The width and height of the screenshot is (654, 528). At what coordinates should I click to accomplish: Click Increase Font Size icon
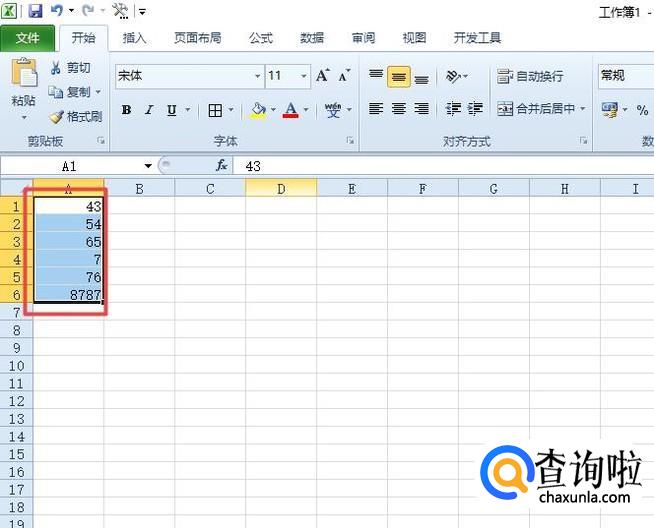click(322, 75)
